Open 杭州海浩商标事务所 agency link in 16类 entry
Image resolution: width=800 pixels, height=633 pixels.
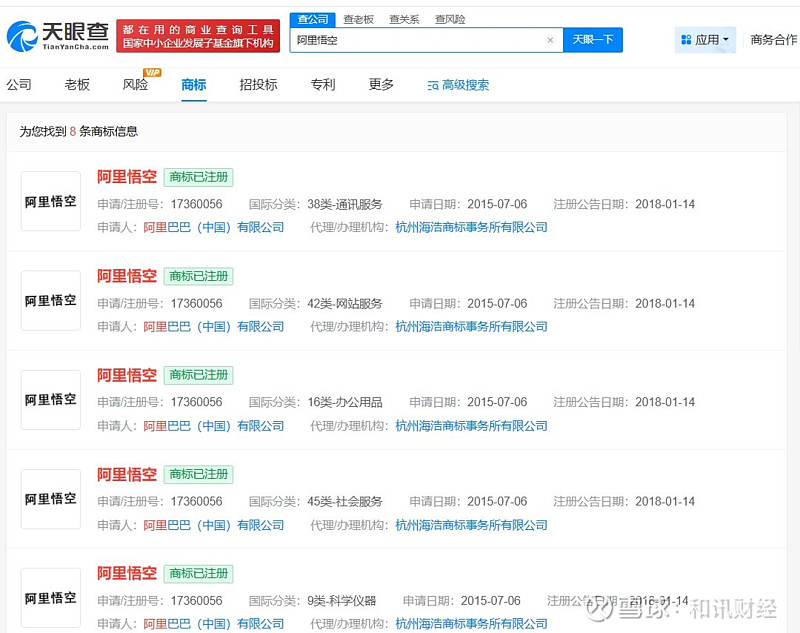pyautogui.click(x=471, y=426)
